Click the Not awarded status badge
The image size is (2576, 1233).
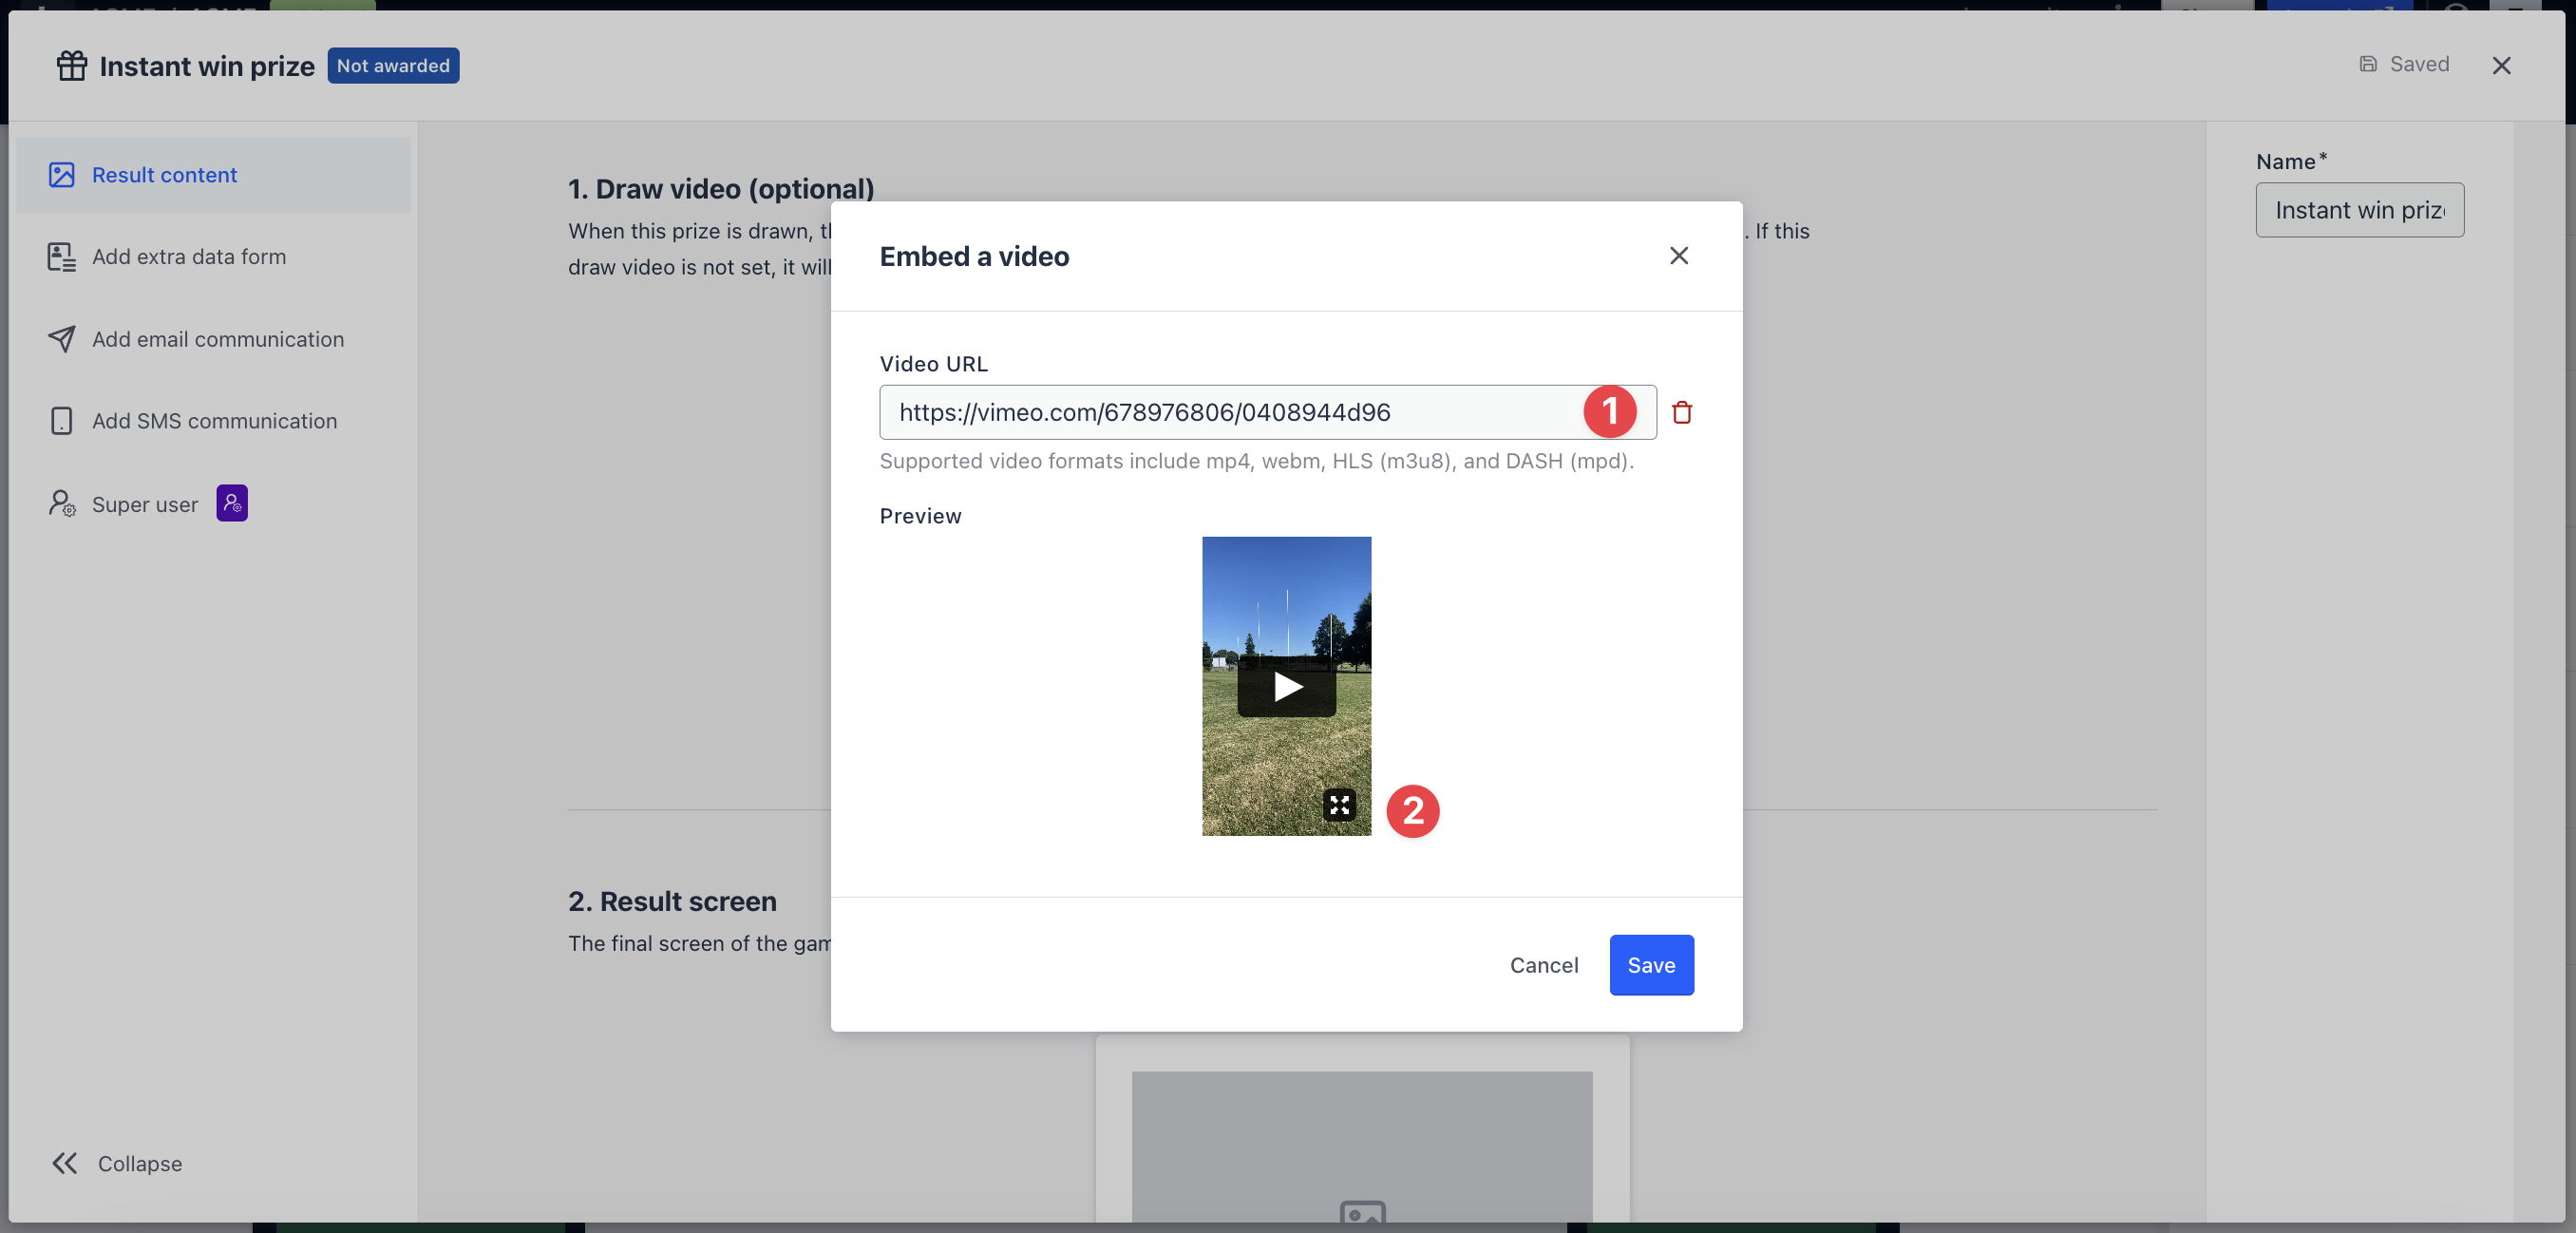(x=393, y=66)
